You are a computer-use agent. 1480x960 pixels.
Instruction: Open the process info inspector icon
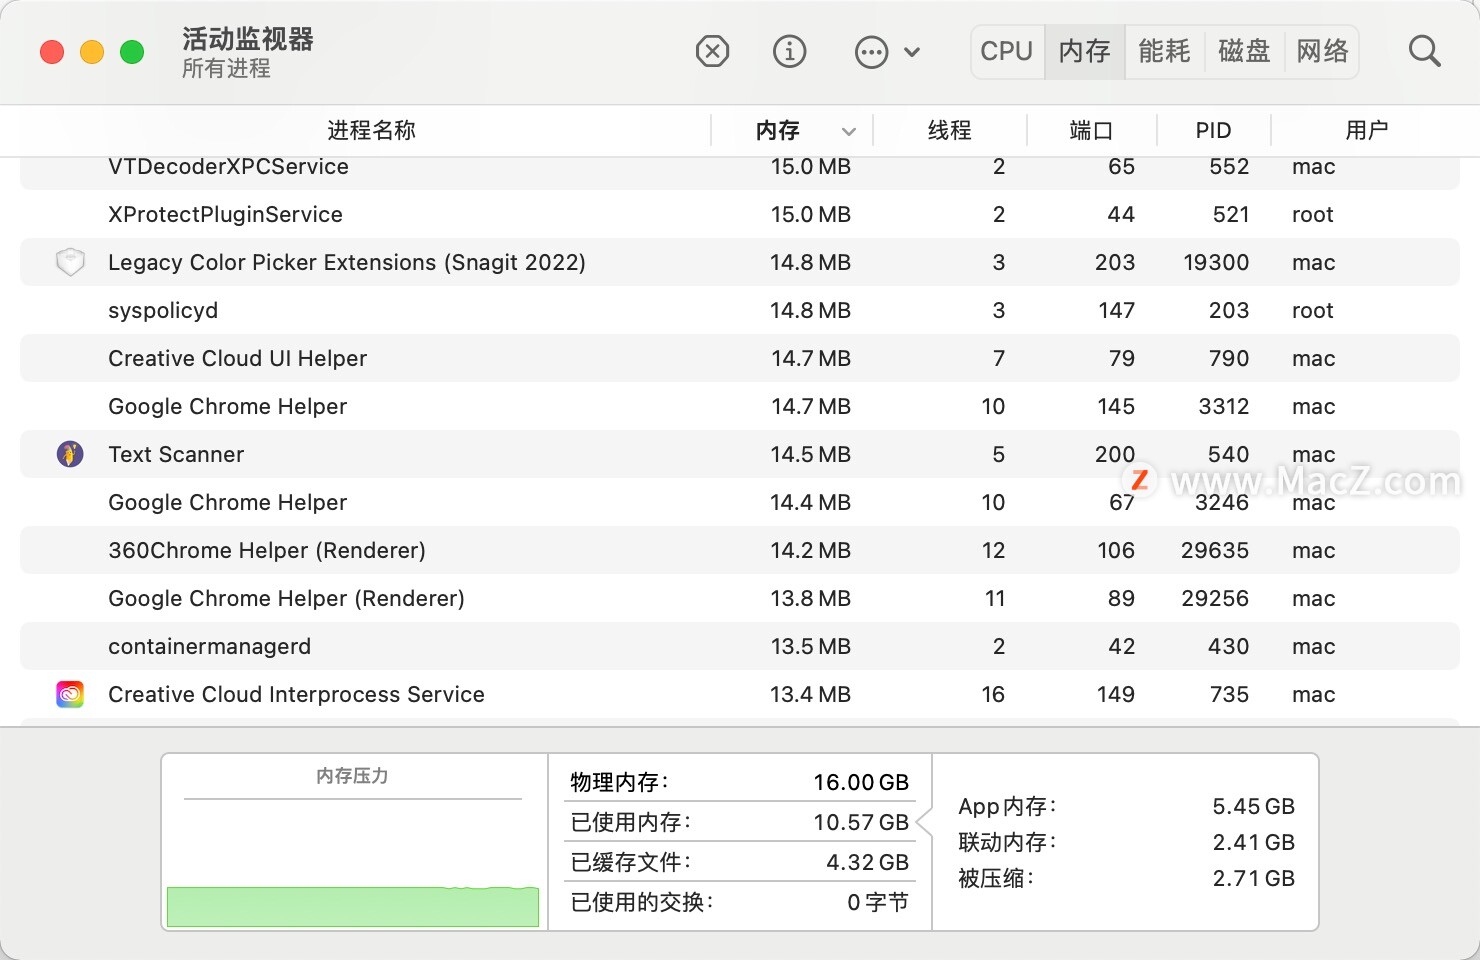pos(790,51)
